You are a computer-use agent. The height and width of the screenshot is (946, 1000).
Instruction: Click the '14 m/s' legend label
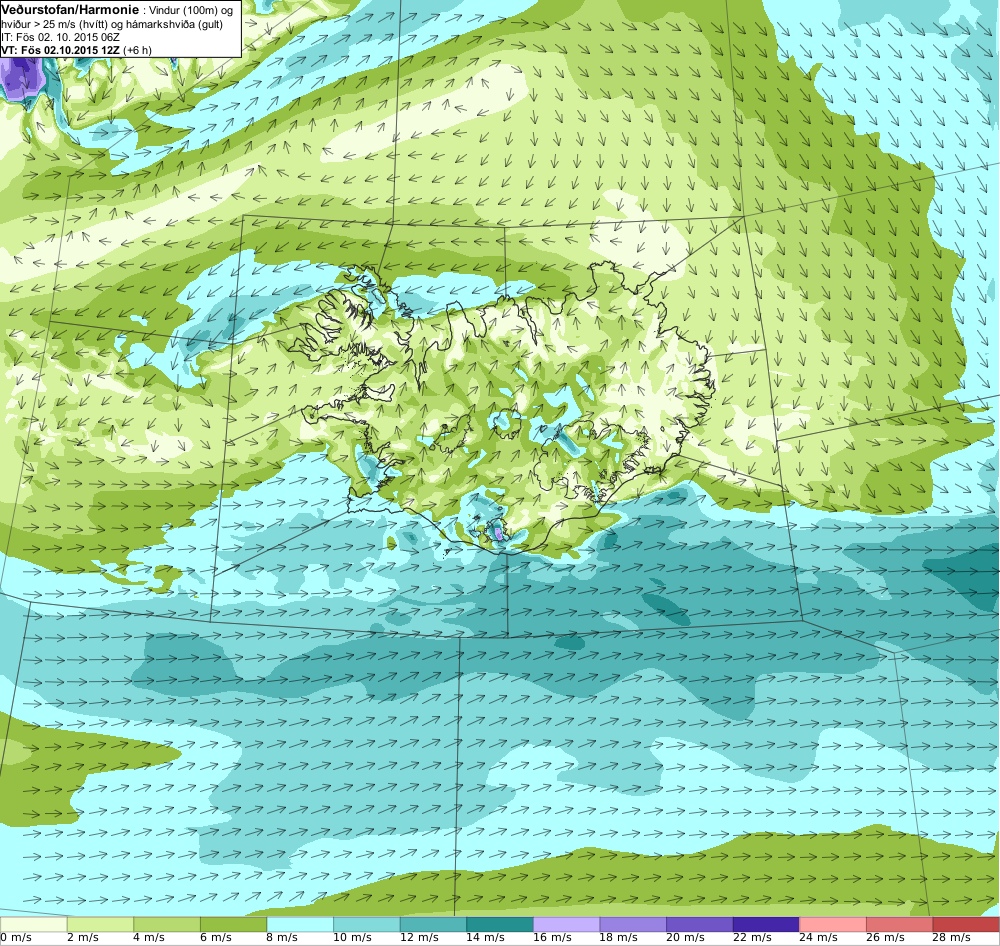click(485, 938)
